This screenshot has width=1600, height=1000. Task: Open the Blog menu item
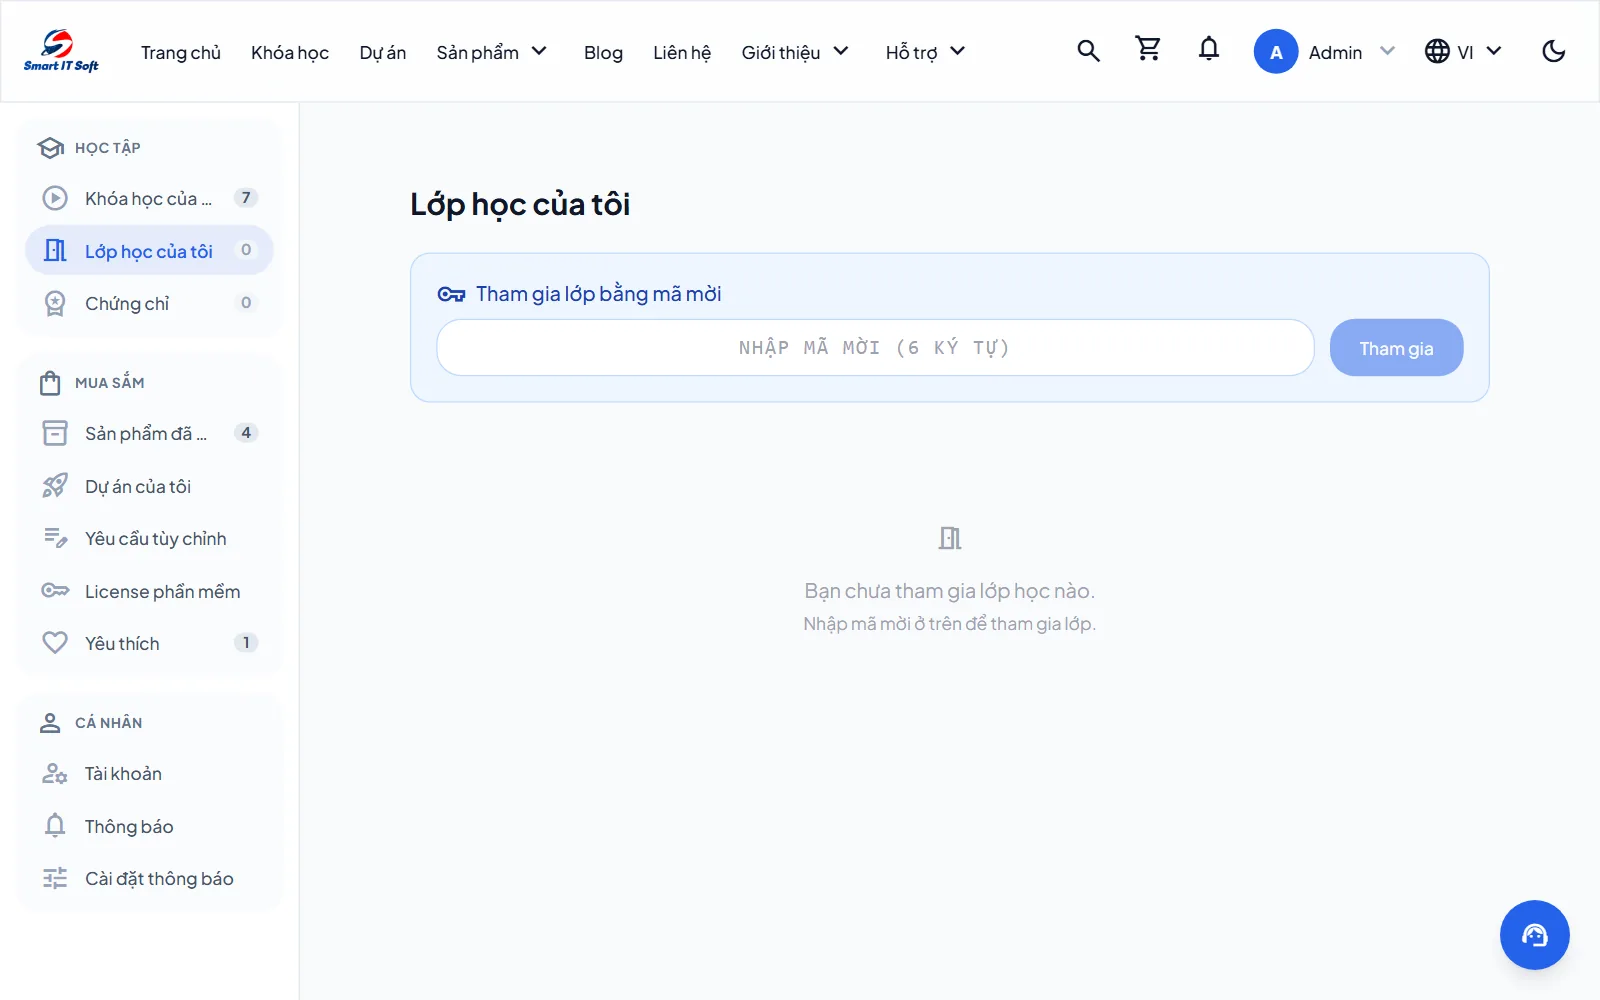[x=603, y=52]
